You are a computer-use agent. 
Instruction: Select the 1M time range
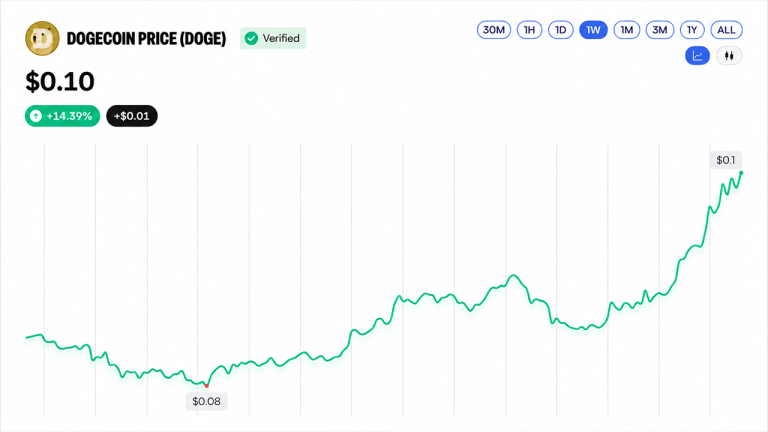click(626, 30)
